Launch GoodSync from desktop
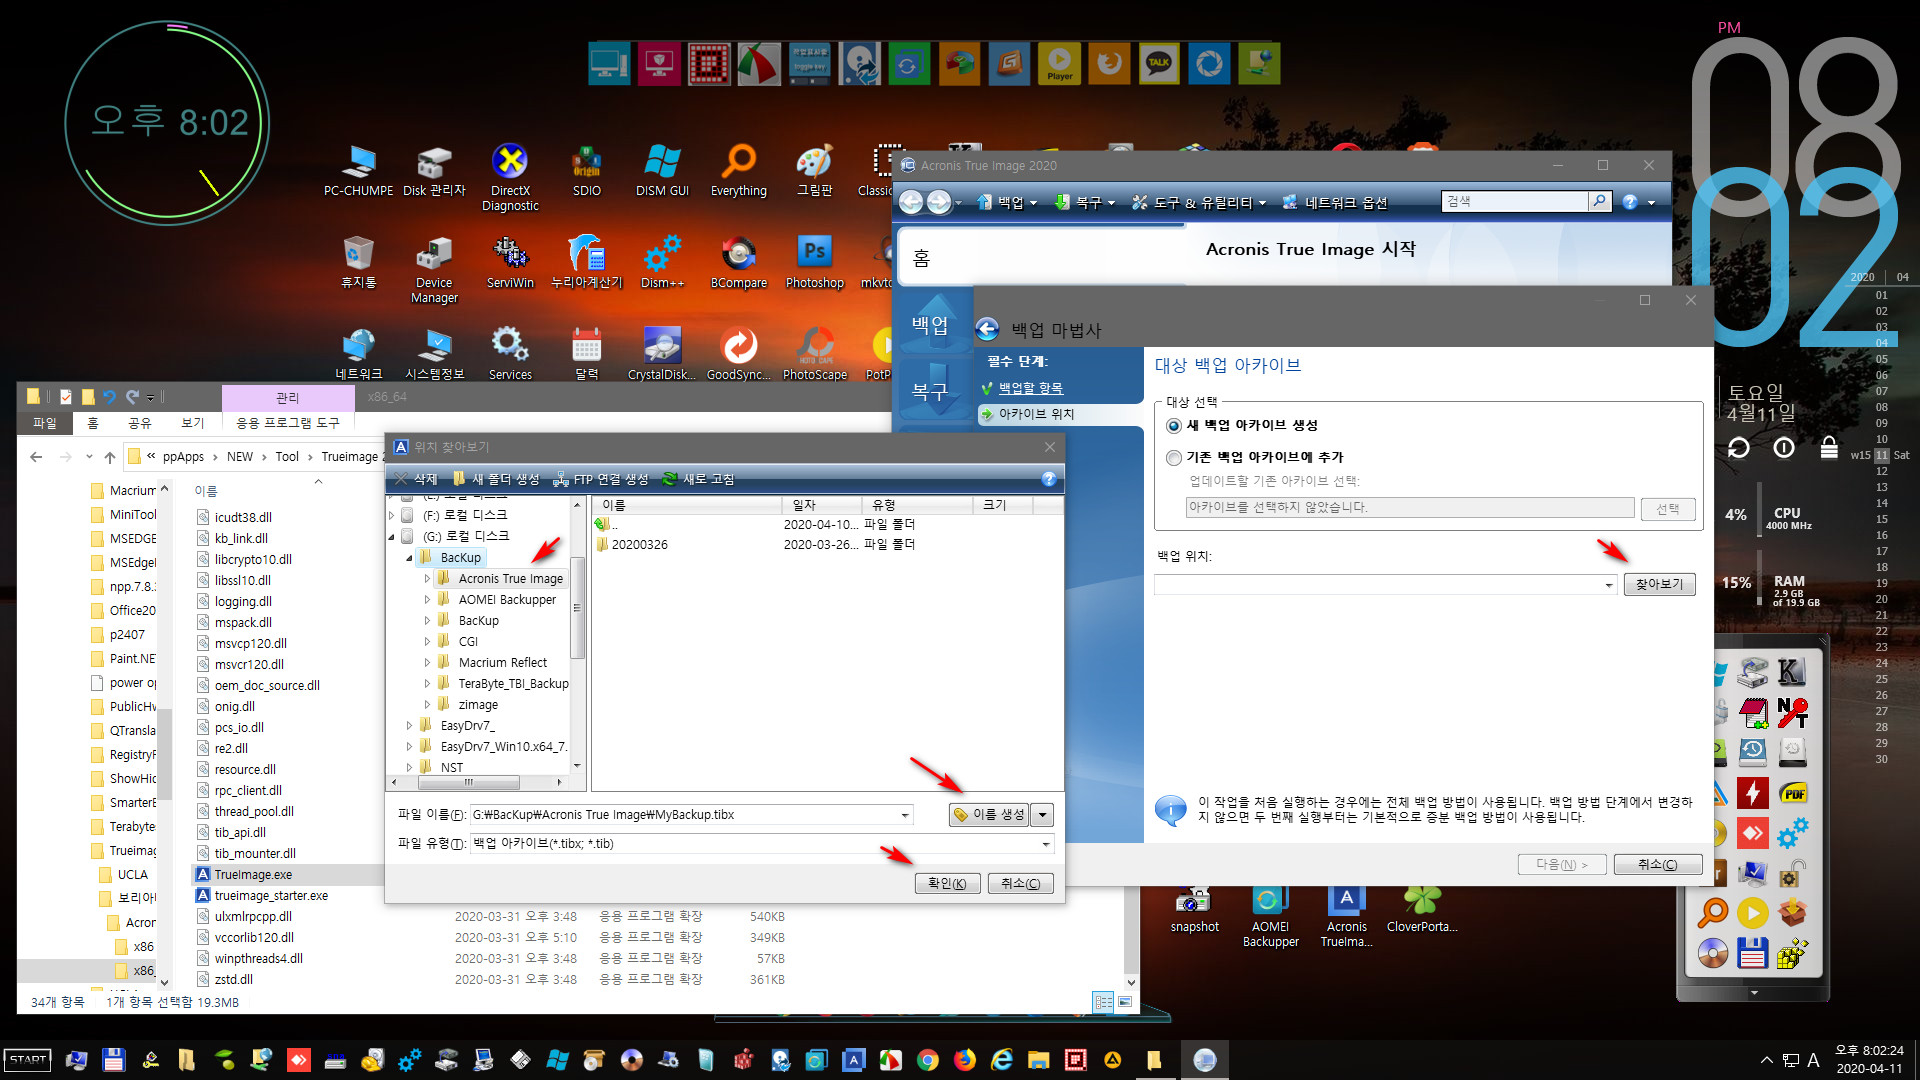 tap(739, 354)
